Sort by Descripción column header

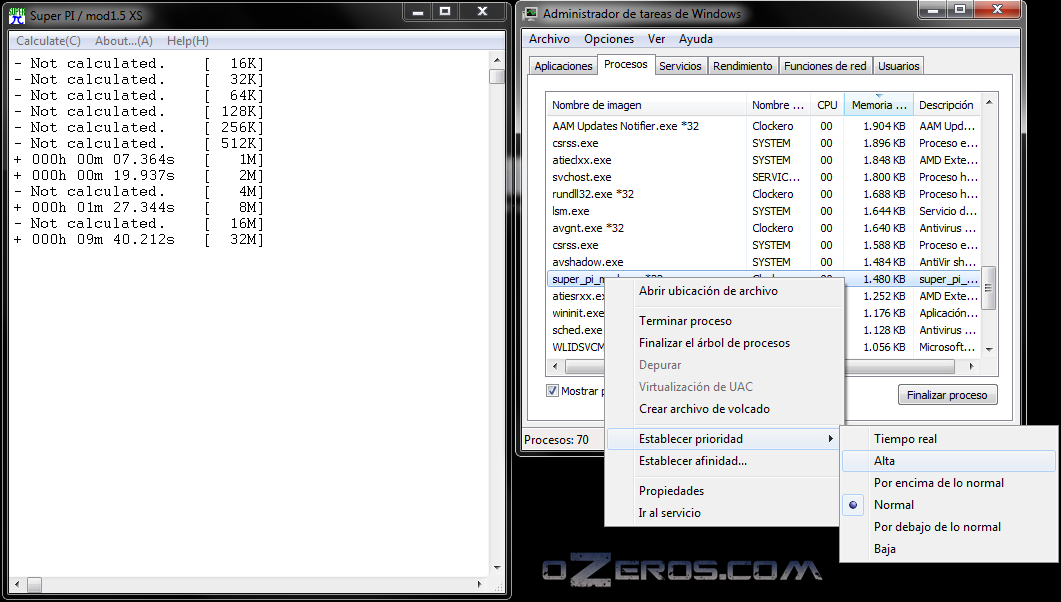(x=947, y=105)
